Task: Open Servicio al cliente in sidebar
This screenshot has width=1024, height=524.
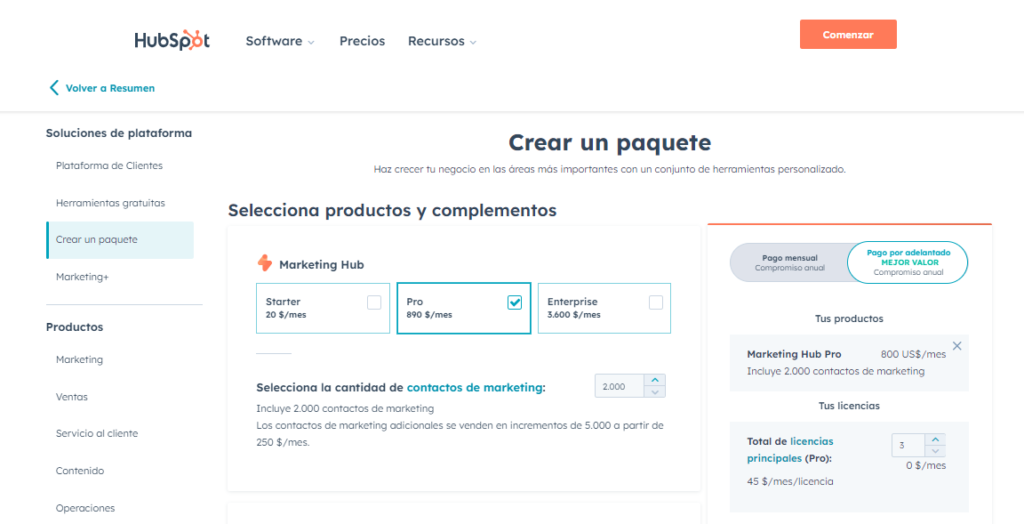Action: [x=97, y=434]
